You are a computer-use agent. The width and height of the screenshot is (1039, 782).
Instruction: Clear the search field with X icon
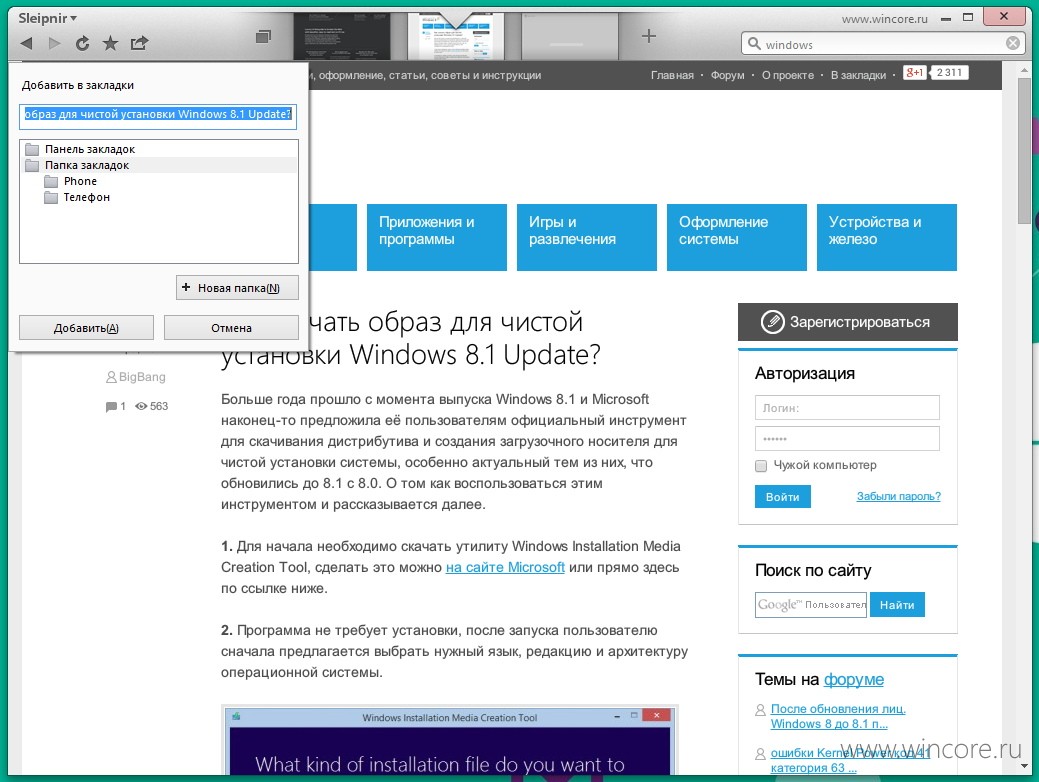pyautogui.click(x=1013, y=44)
